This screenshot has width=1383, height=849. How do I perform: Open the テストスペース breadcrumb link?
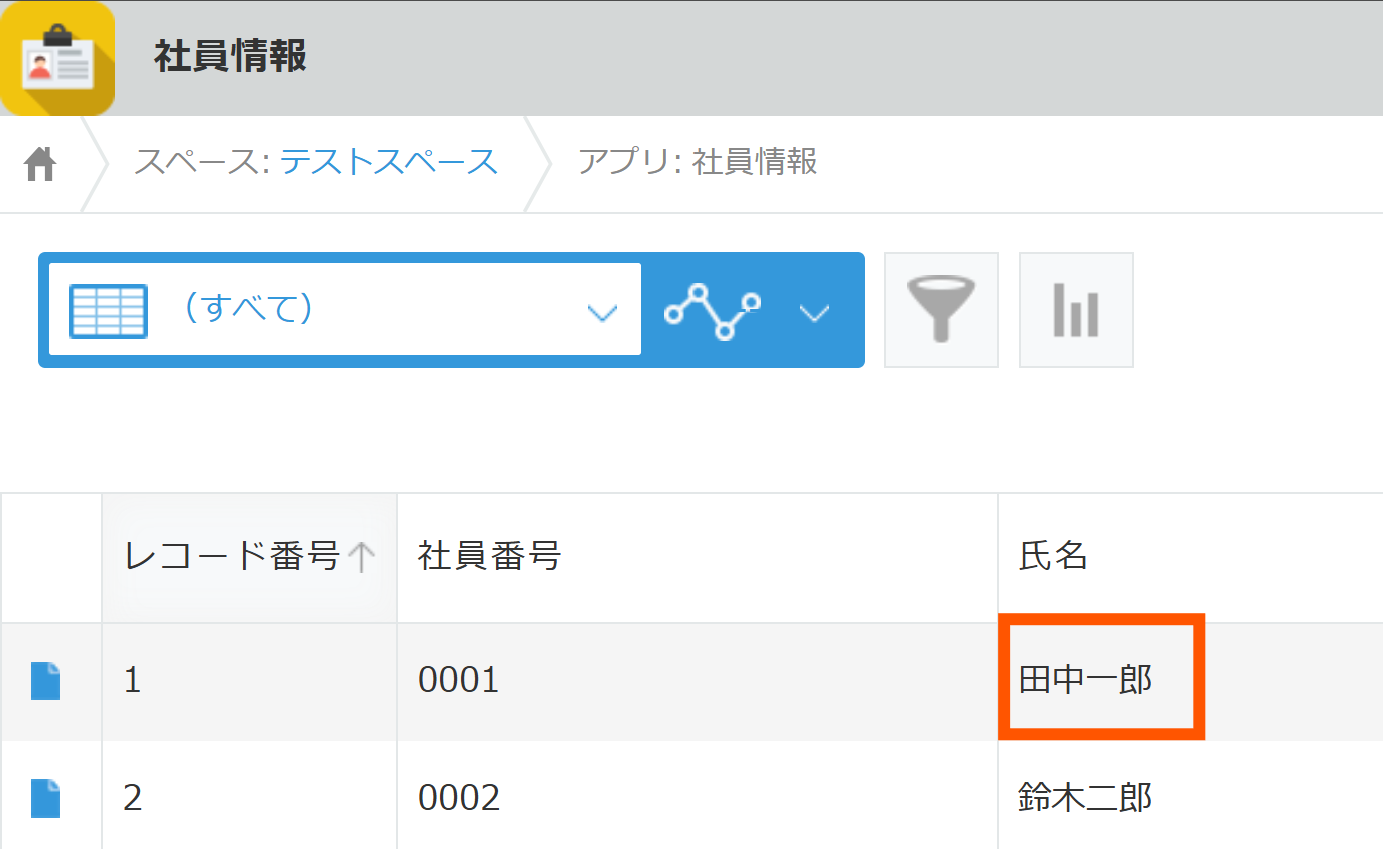(388, 161)
